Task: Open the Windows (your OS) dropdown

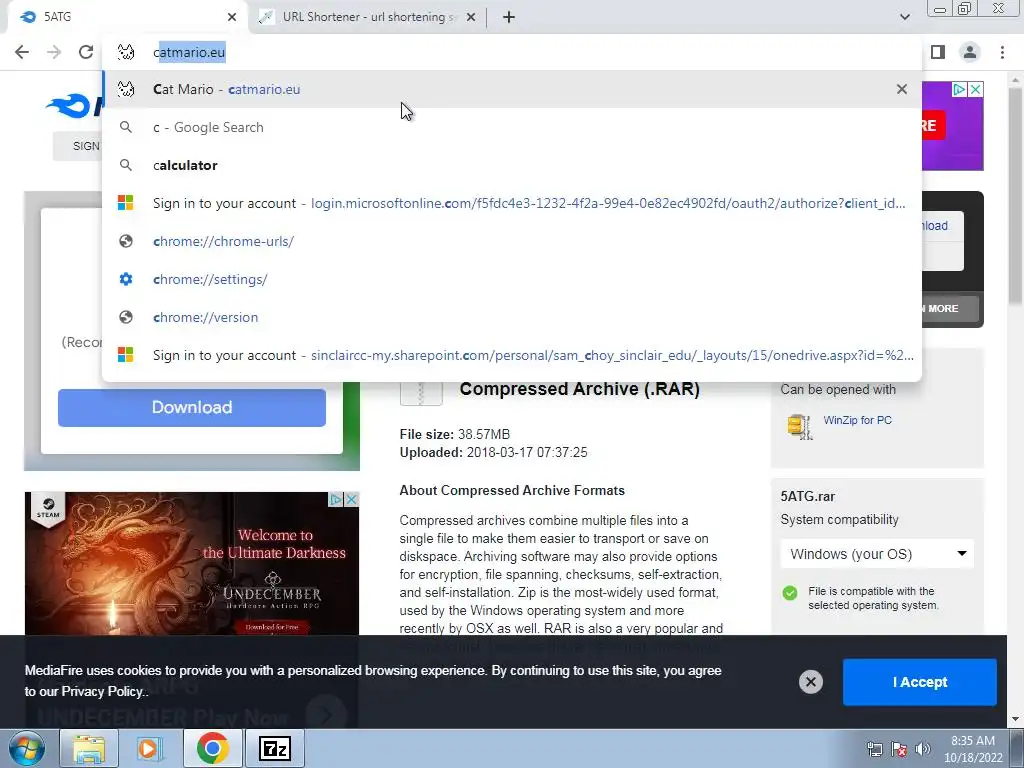Action: (877, 554)
